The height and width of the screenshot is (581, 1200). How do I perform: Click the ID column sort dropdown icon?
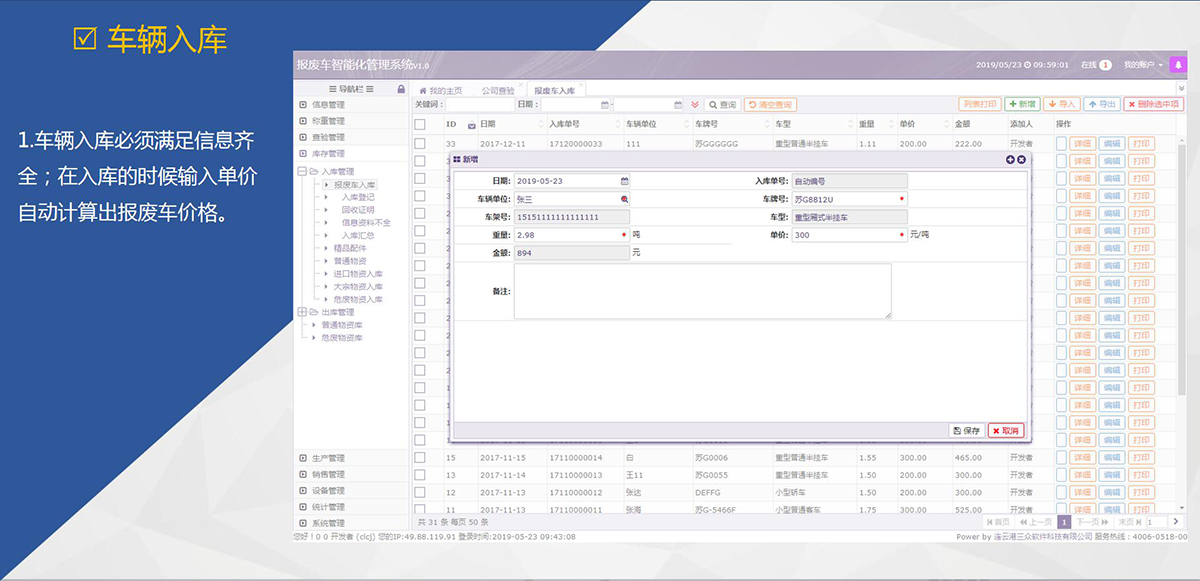click(471, 125)
